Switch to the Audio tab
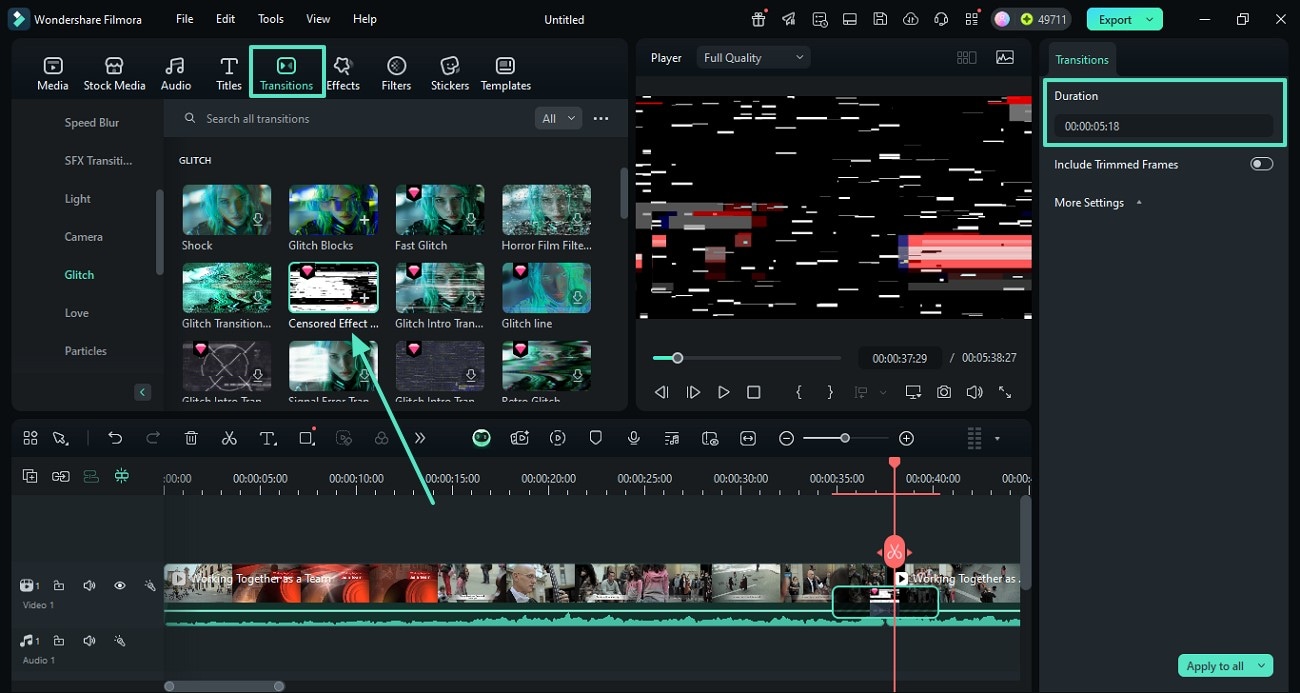 click(176, 74)
